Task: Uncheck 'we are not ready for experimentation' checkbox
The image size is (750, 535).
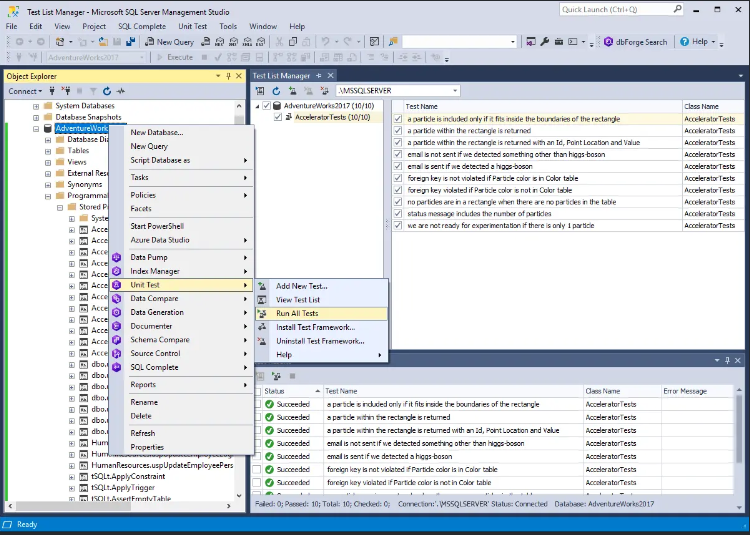Action: click(398, 226)
